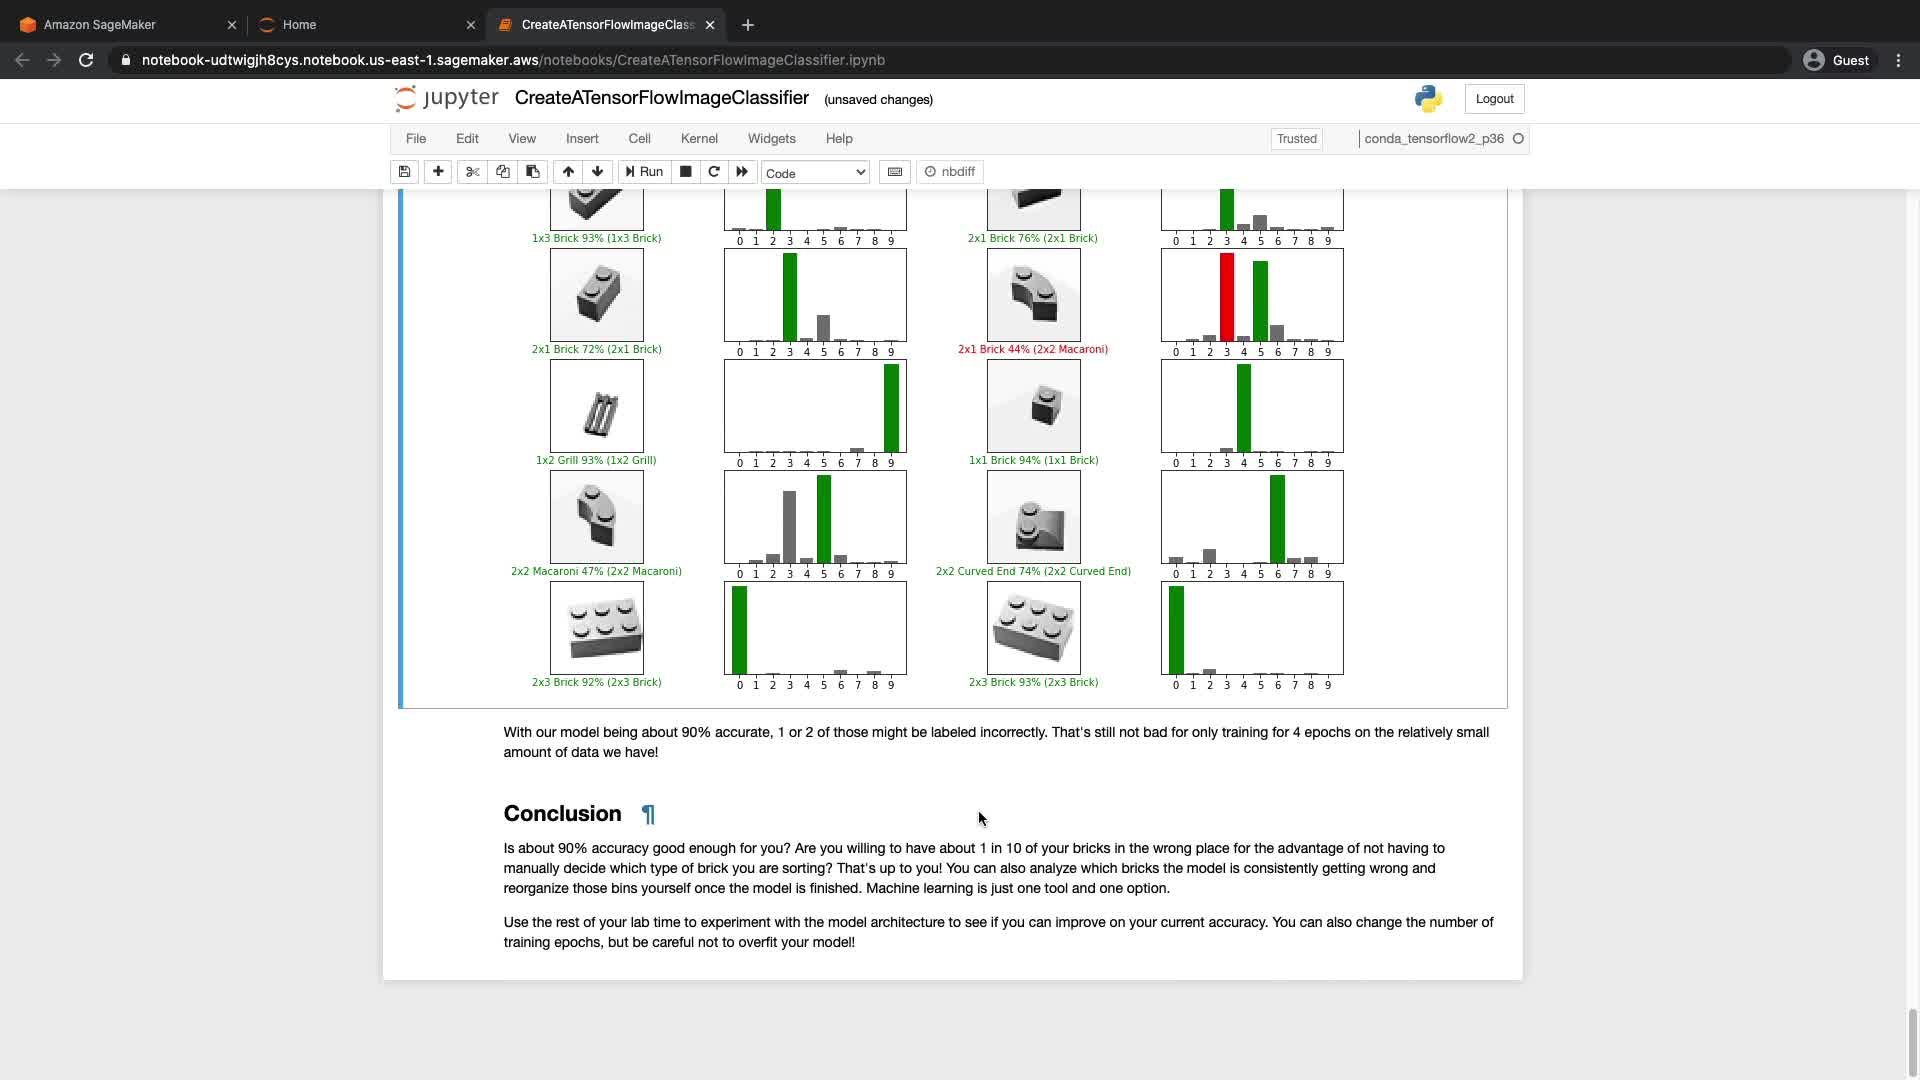Click the Run button
This screenshot has width=1920, height=1080.
(645, 172)
